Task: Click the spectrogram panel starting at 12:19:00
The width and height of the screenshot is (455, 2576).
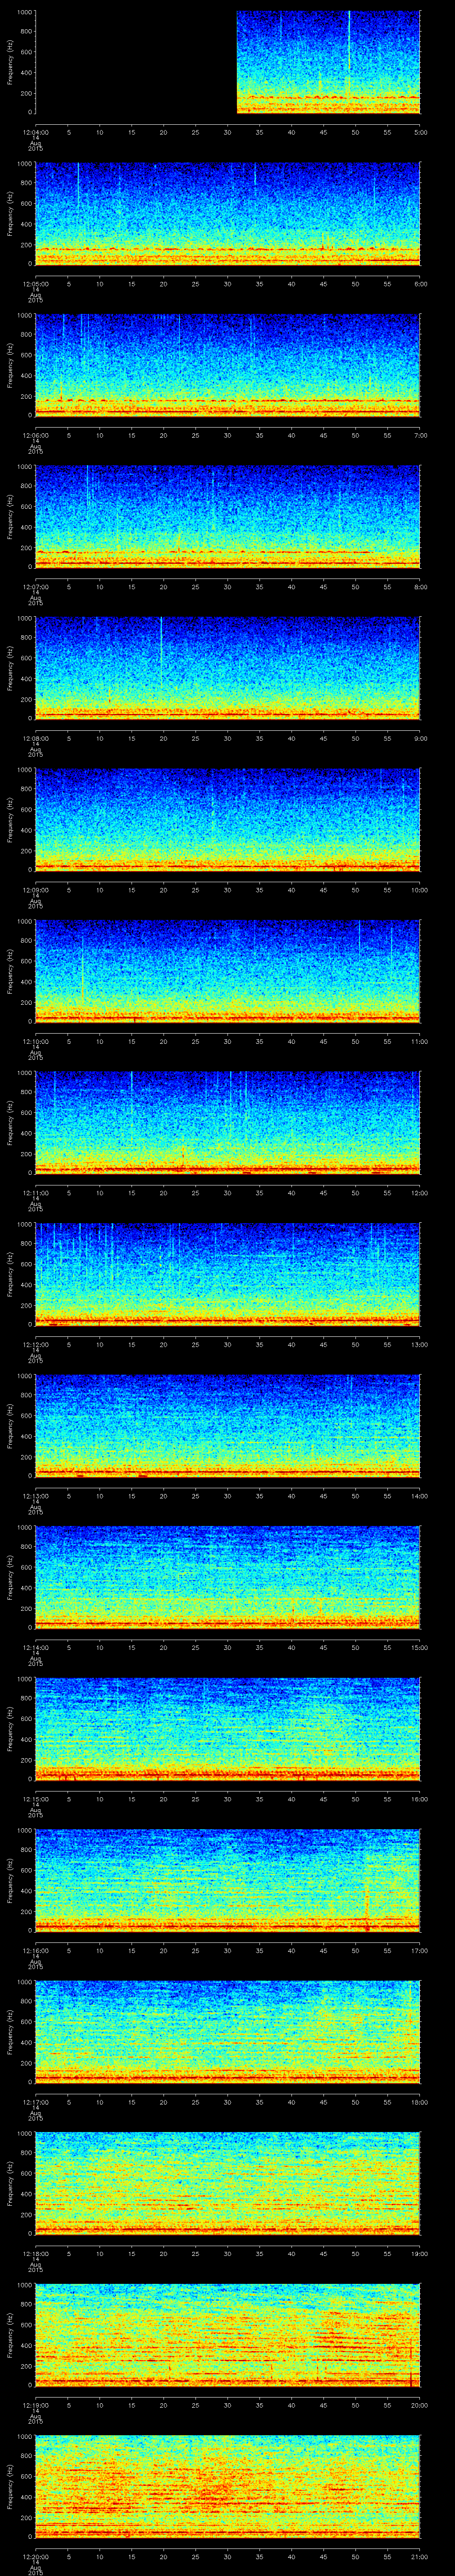Action: click(x=228, y=2335)
